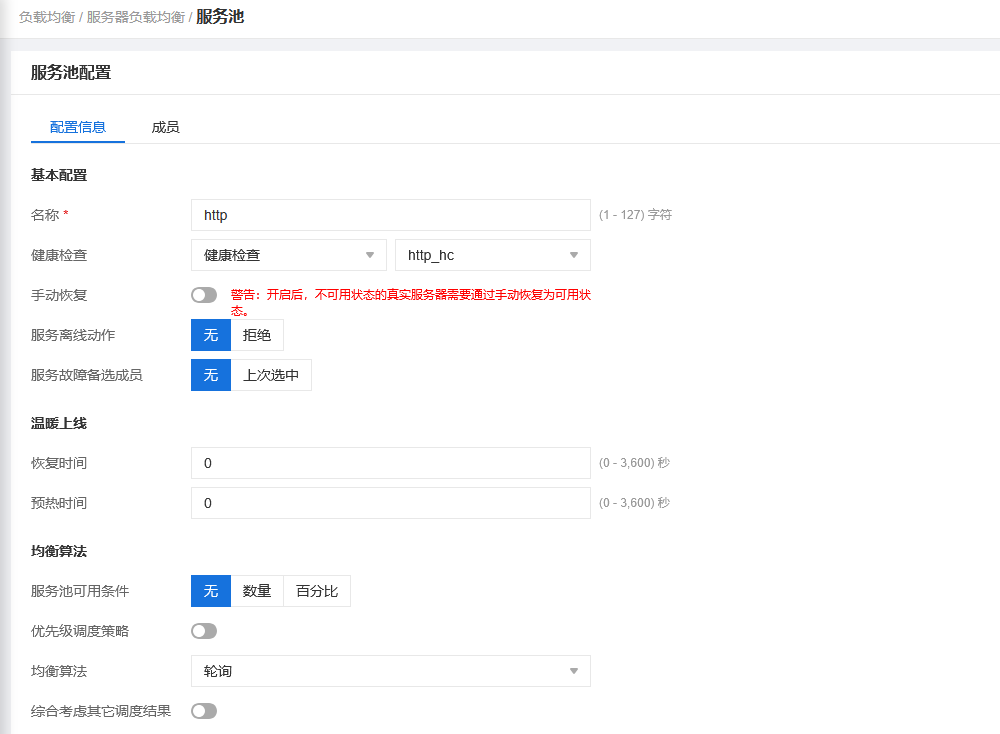The height and width of the screenshot is (734, 1000).
Task: Choose 拒绝 for 服务离线动作
Action: coord(257,335)
